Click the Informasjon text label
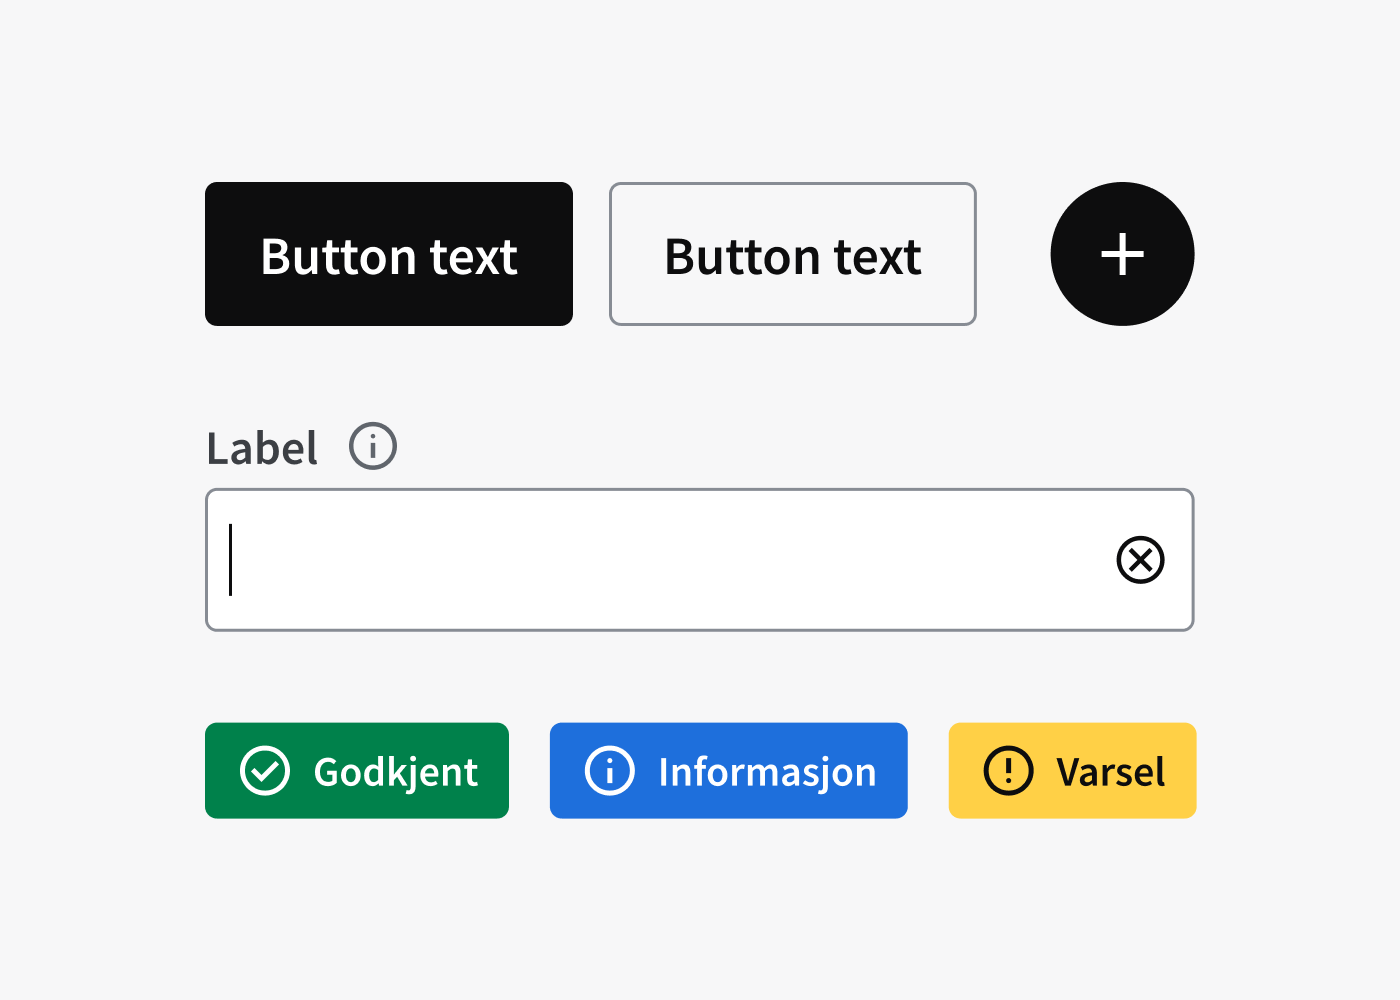Viewport: 1400px width, 1000px height. (x=767, y=772)
